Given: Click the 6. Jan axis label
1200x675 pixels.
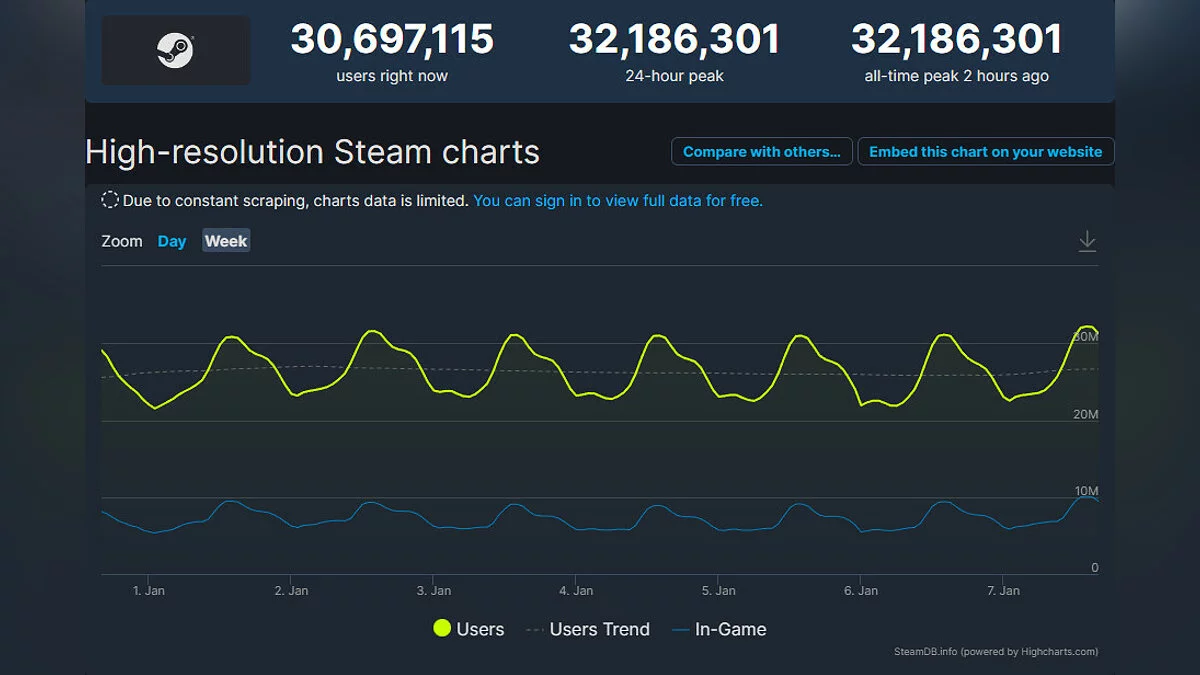Looking at the screenshot, I should (x=861, y=591).
